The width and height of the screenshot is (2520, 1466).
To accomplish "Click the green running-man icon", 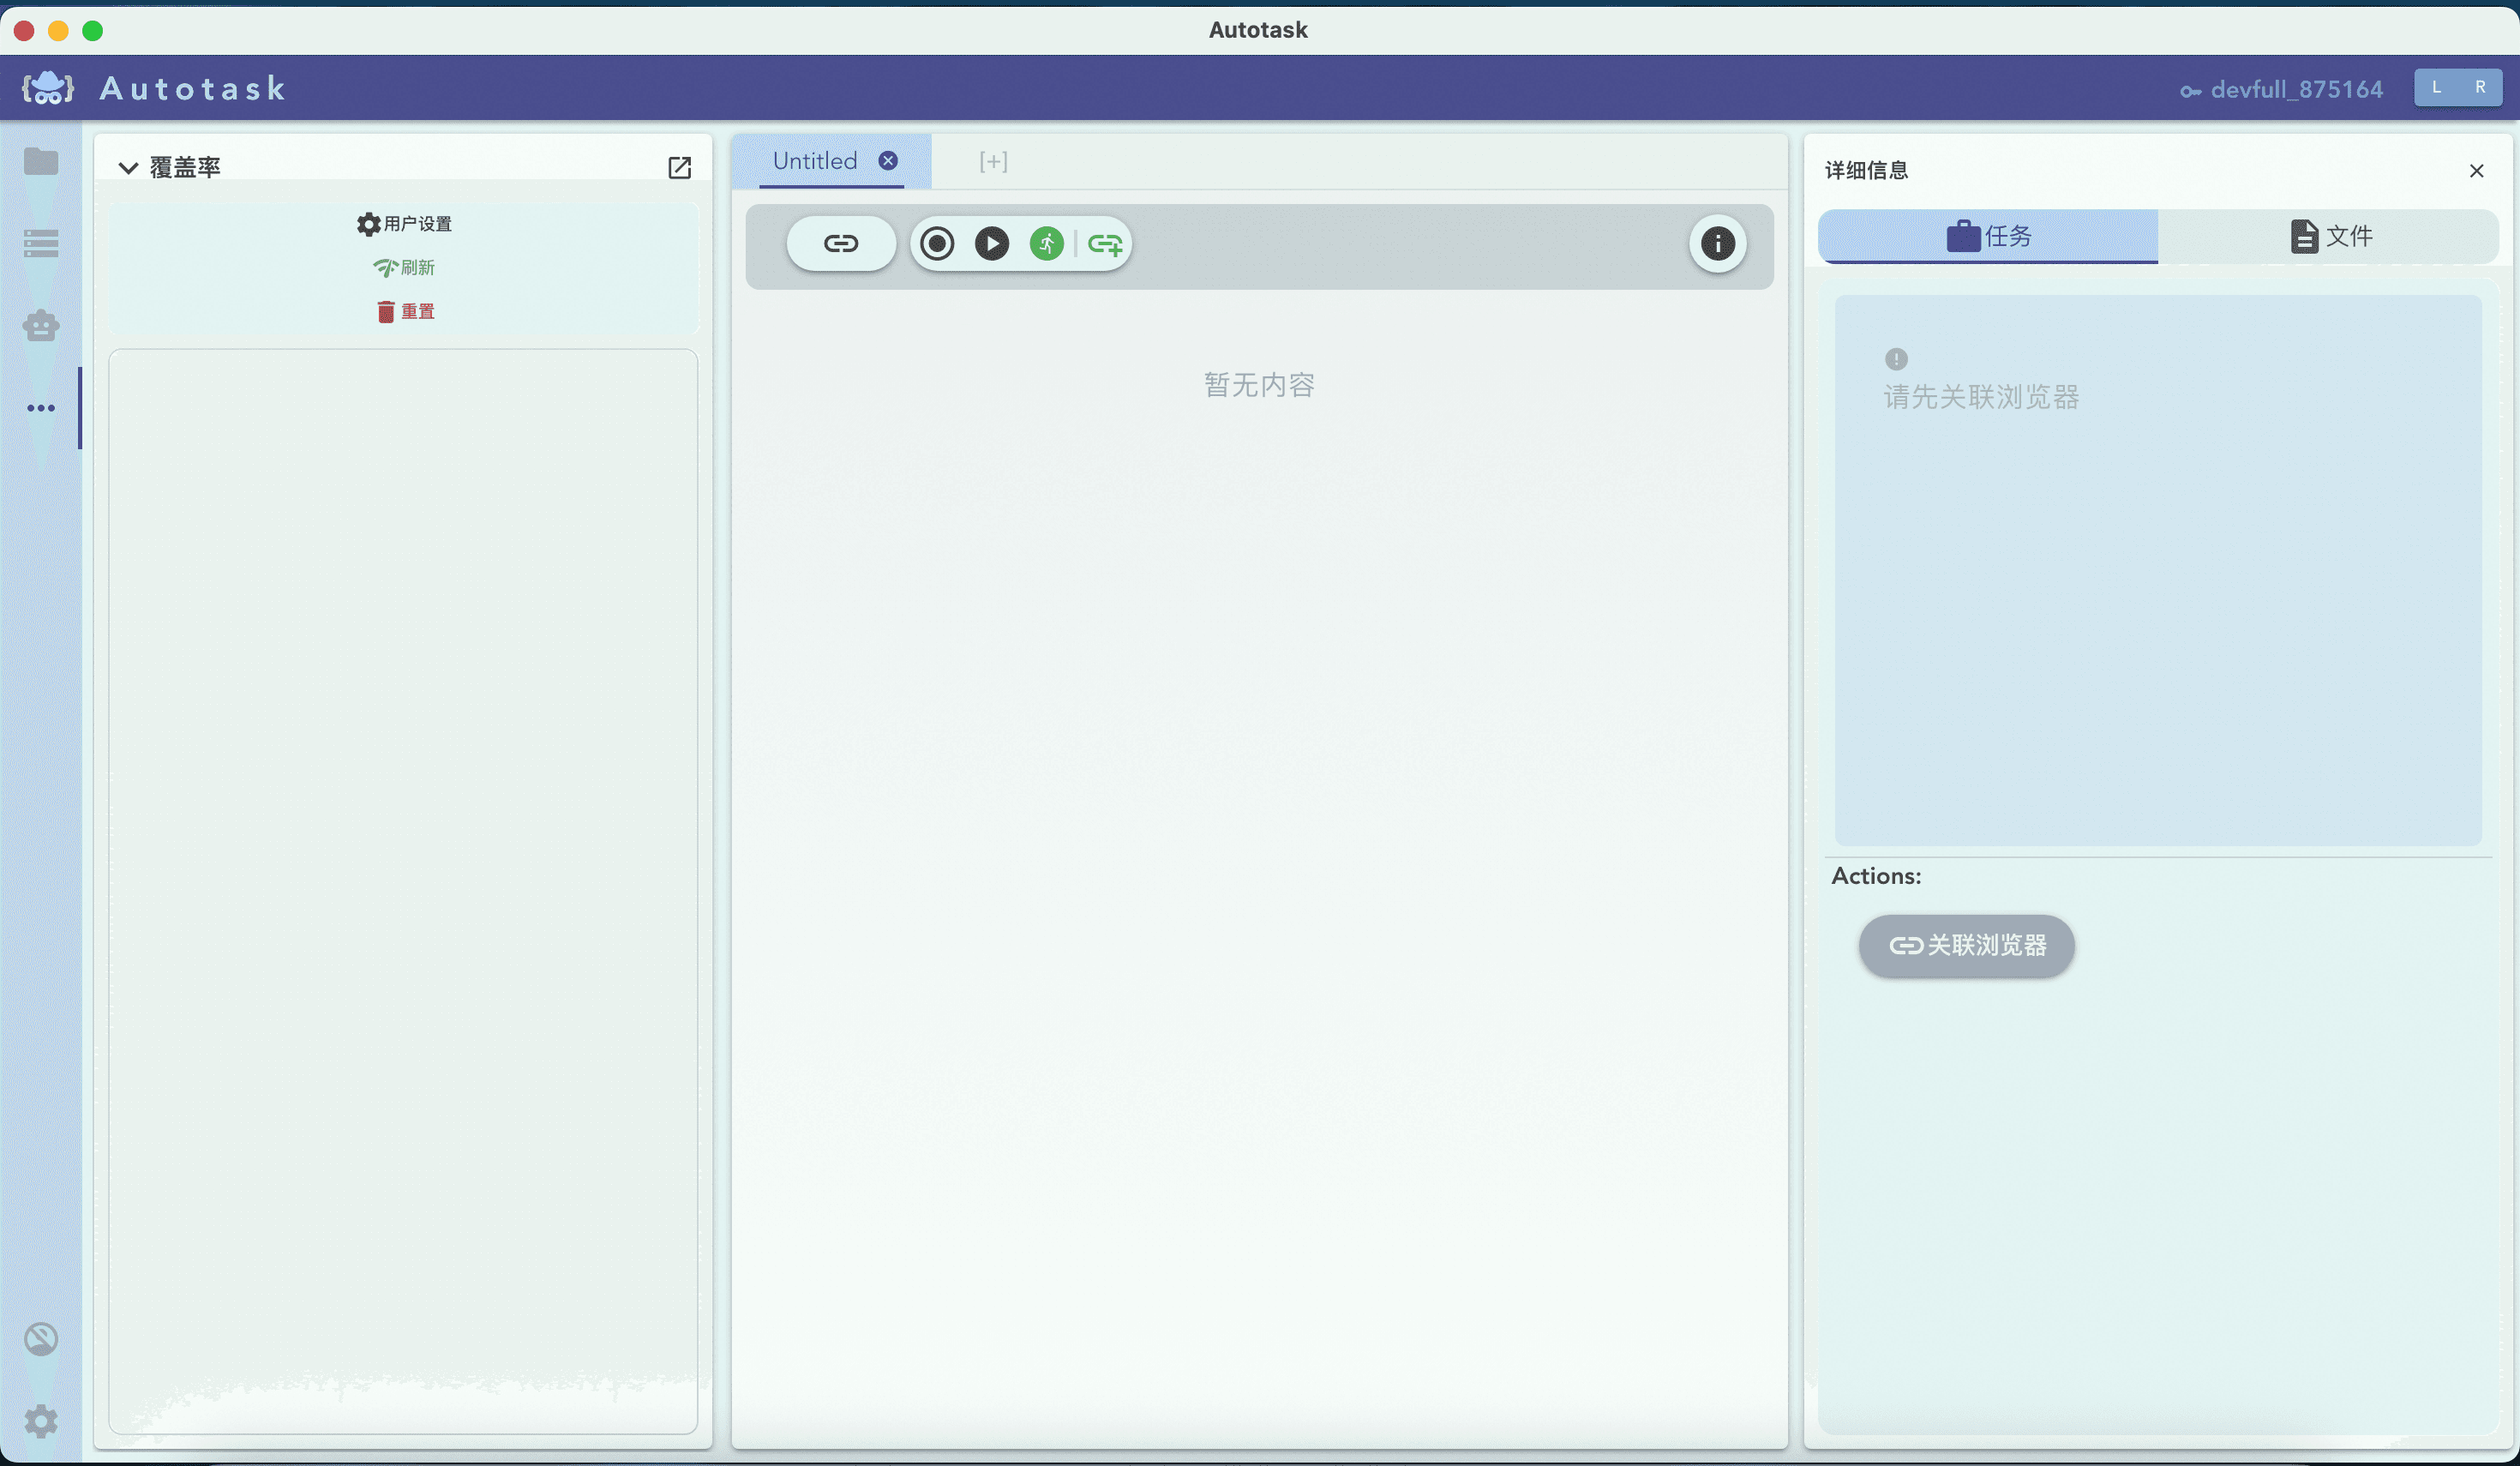I will [1046, 243].
